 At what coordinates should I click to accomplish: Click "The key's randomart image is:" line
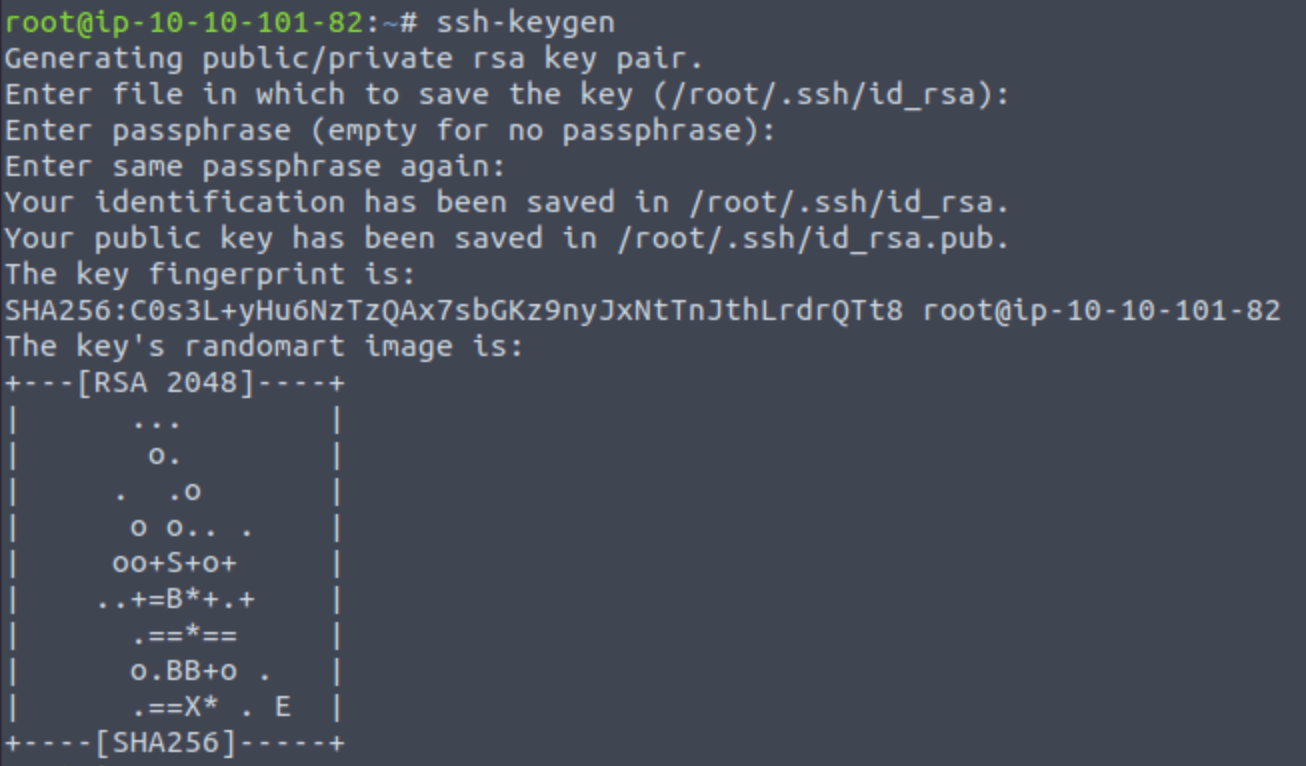(x=264, y=348)
